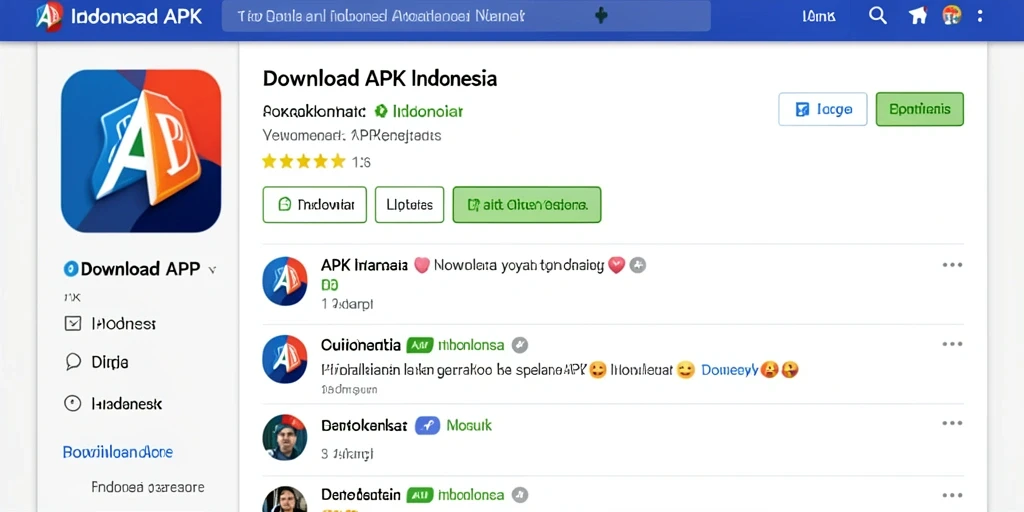The image size is (1024, 512).
Task: Click the grey badge in APK Iramaia row
Action: (x=638, y=265)
